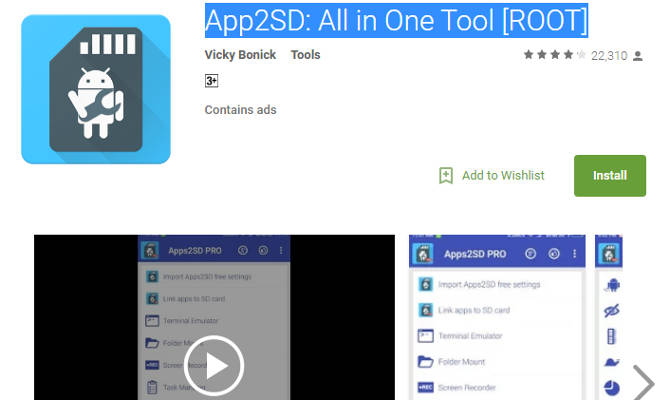The height and width of the screenshot is (400, 670).
Task: Click the Folder Mount folder icon in screenshot
Action: pos(425,362)
